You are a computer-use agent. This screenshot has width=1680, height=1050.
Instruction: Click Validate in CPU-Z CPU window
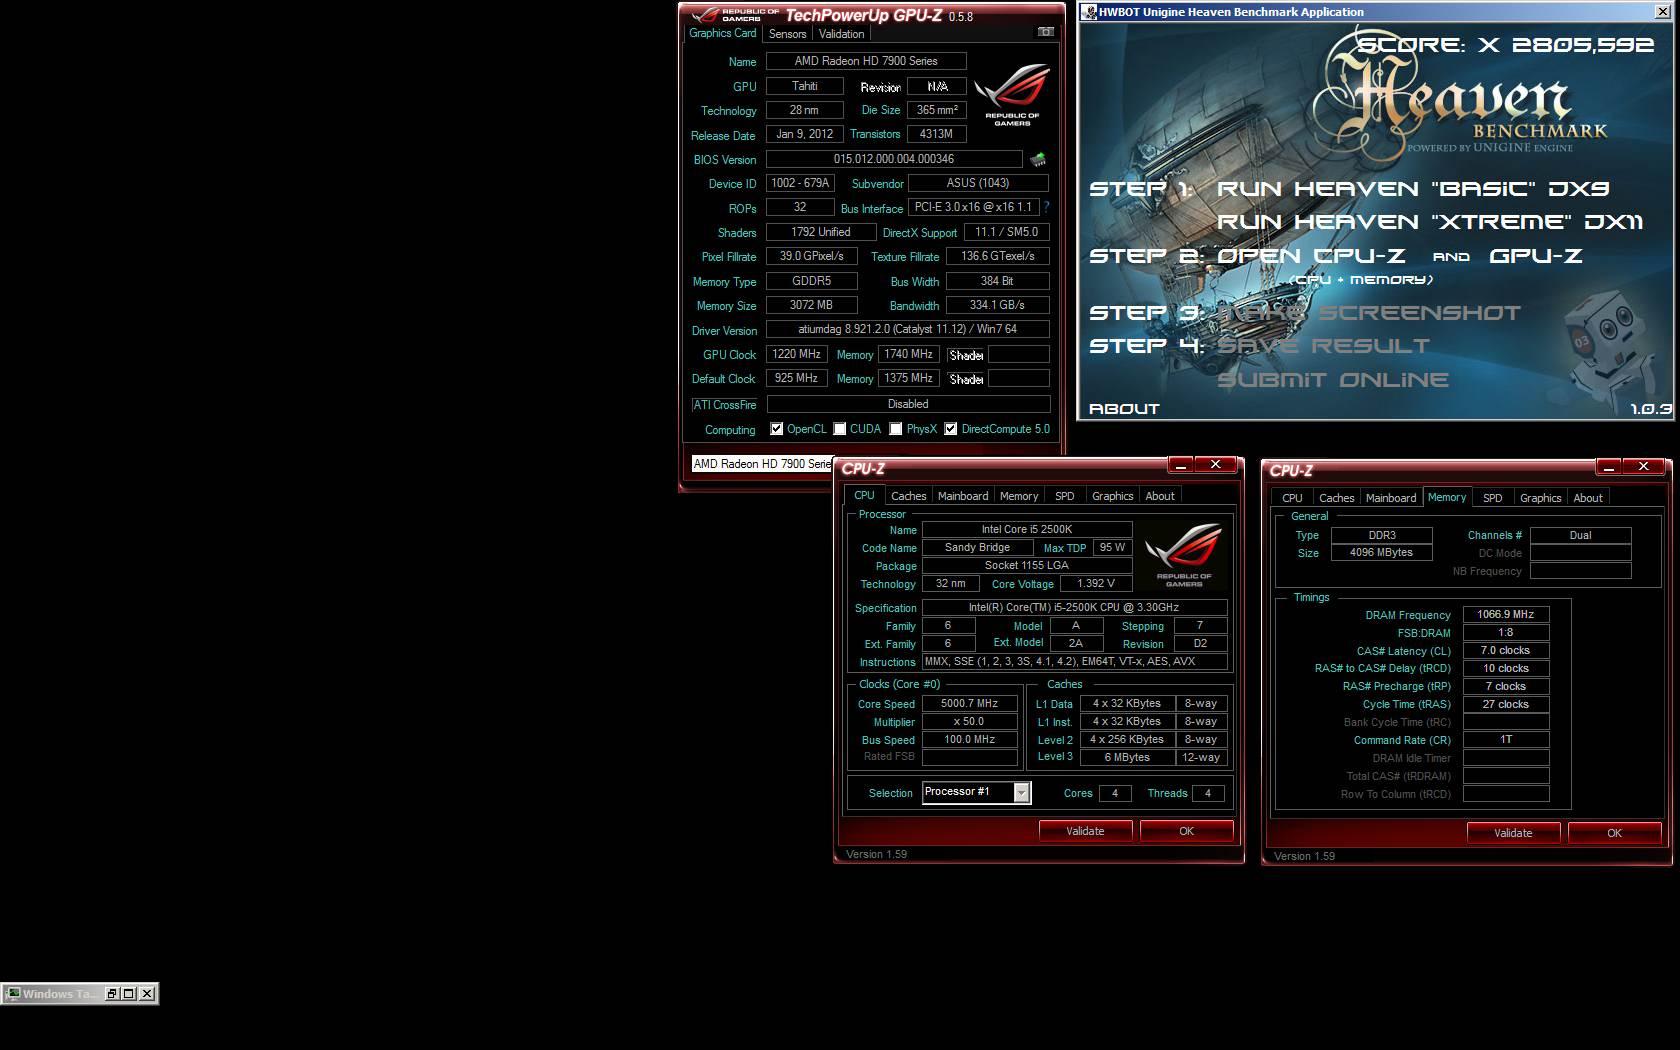(1085, 831)
